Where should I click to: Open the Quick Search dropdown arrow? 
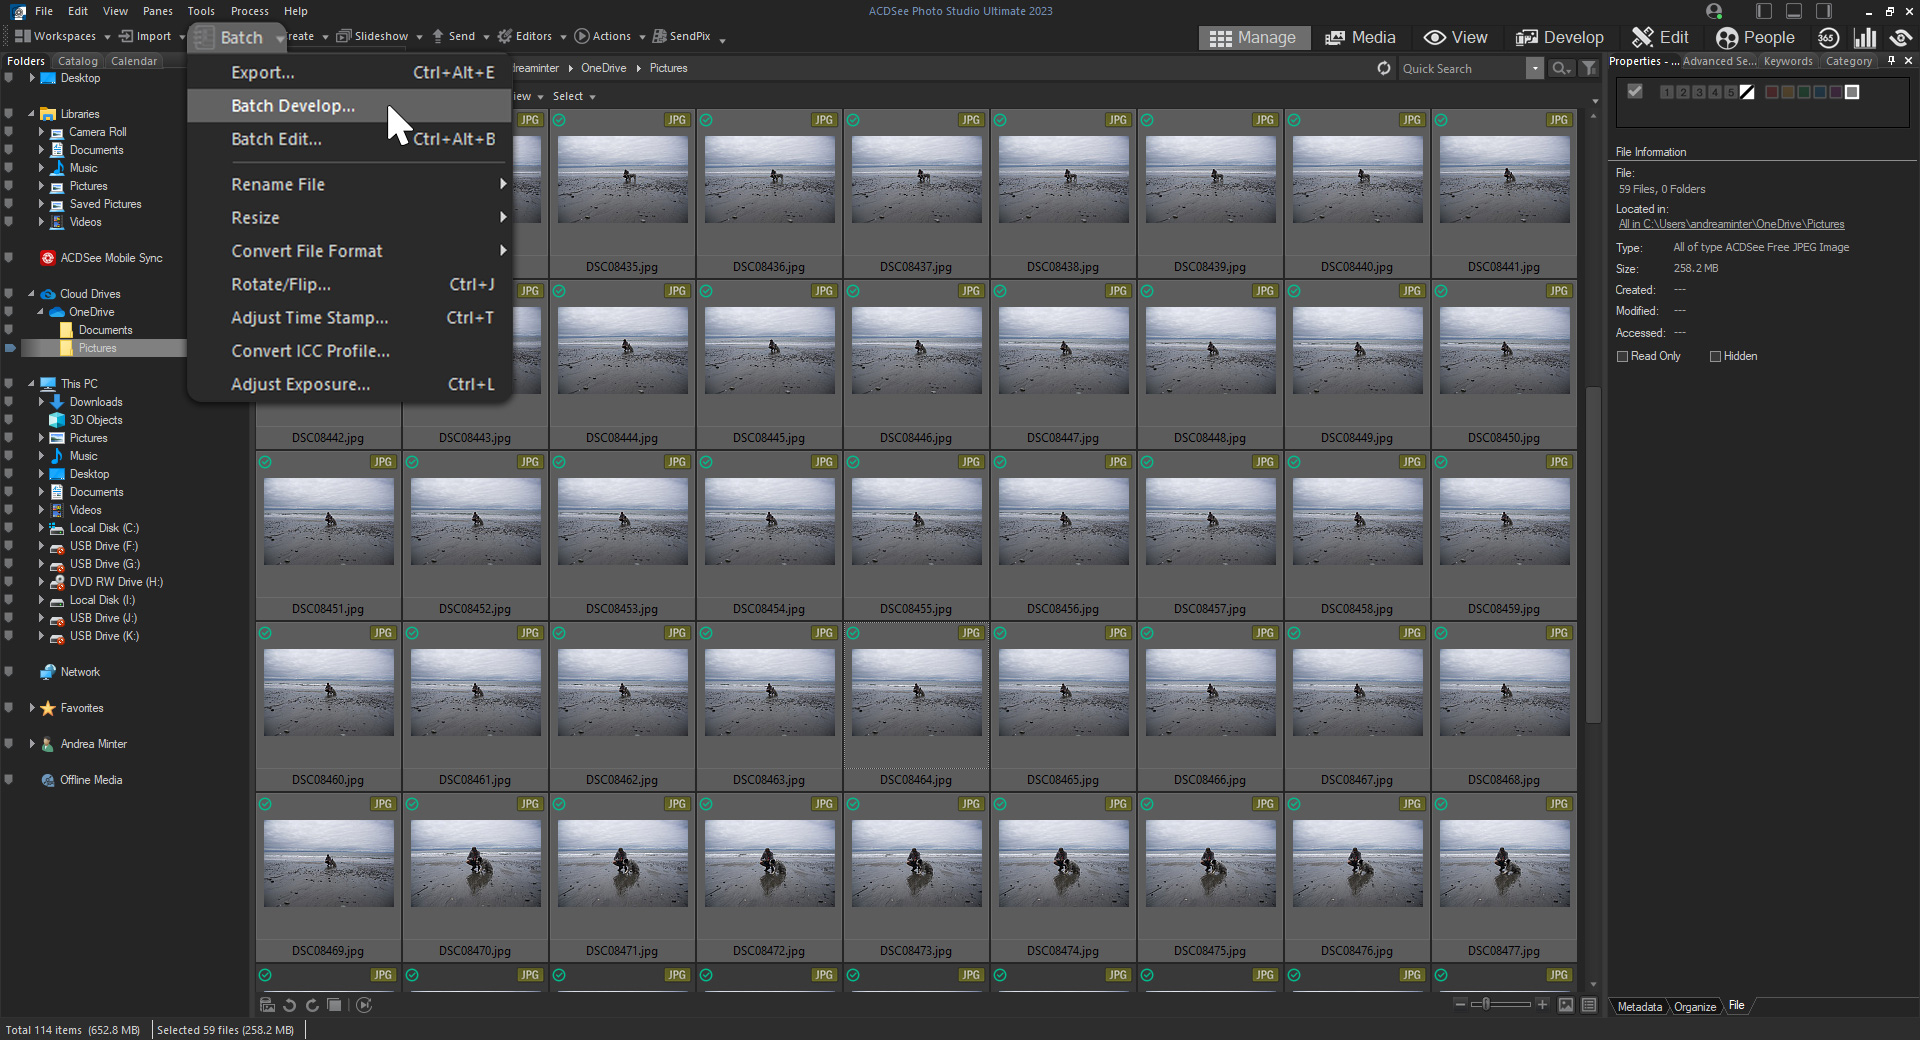[1534, 69]
